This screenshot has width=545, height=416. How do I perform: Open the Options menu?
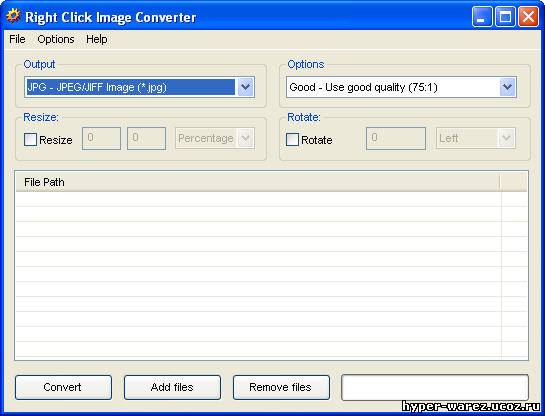pos(56,39)
